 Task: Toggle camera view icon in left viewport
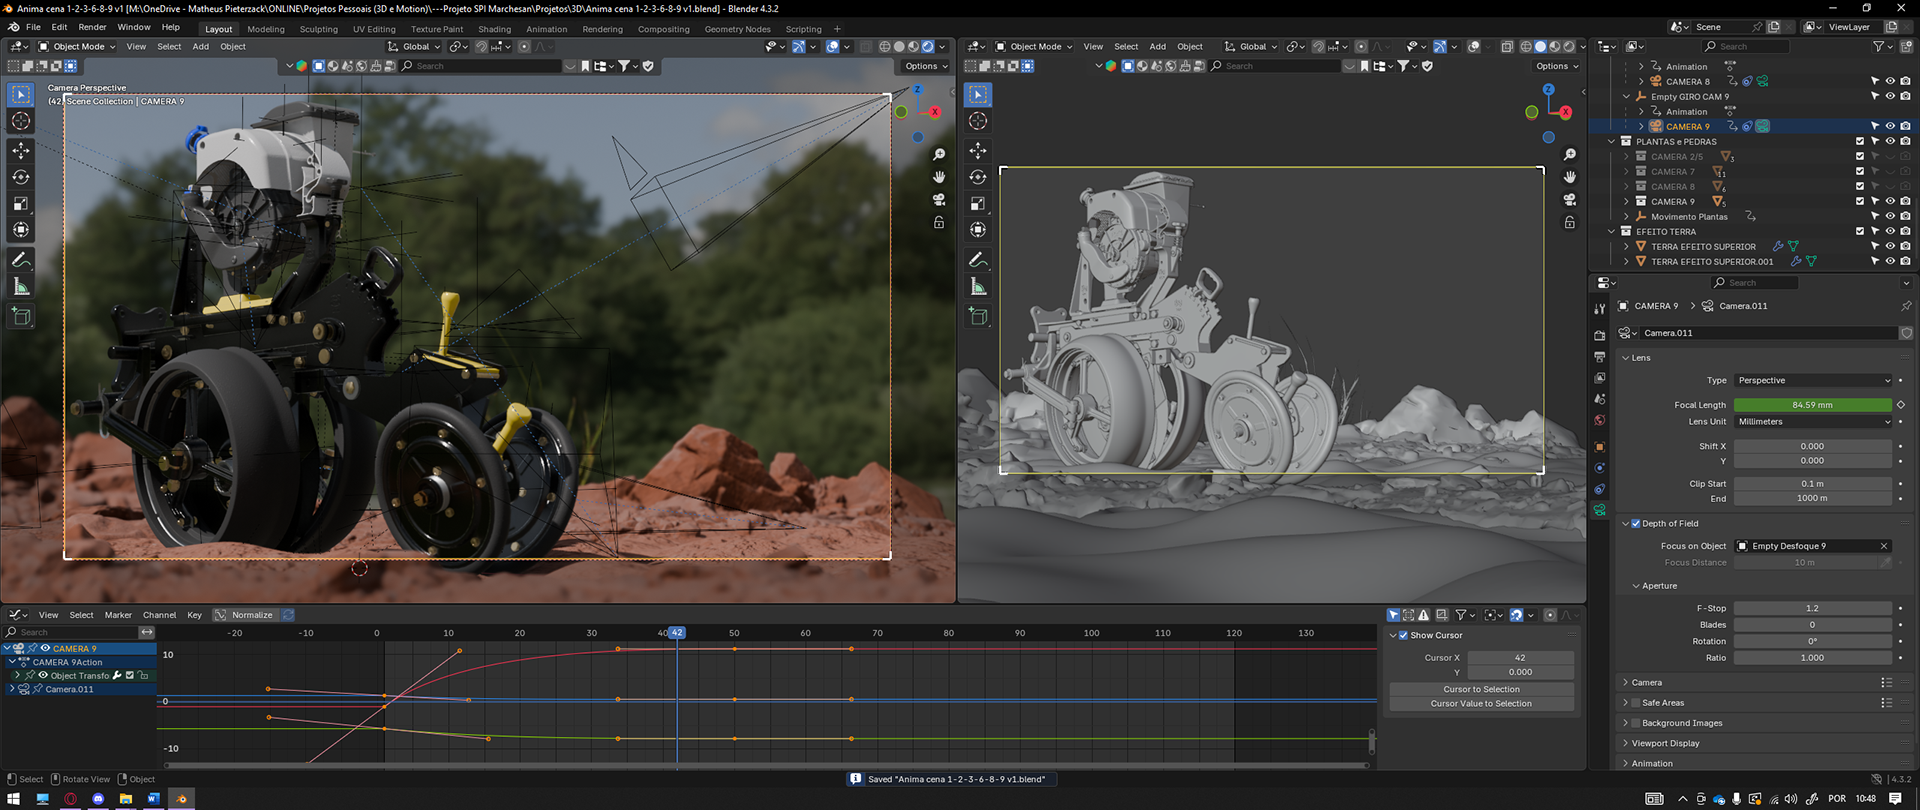pyautogui.click(x=939, y=200)
